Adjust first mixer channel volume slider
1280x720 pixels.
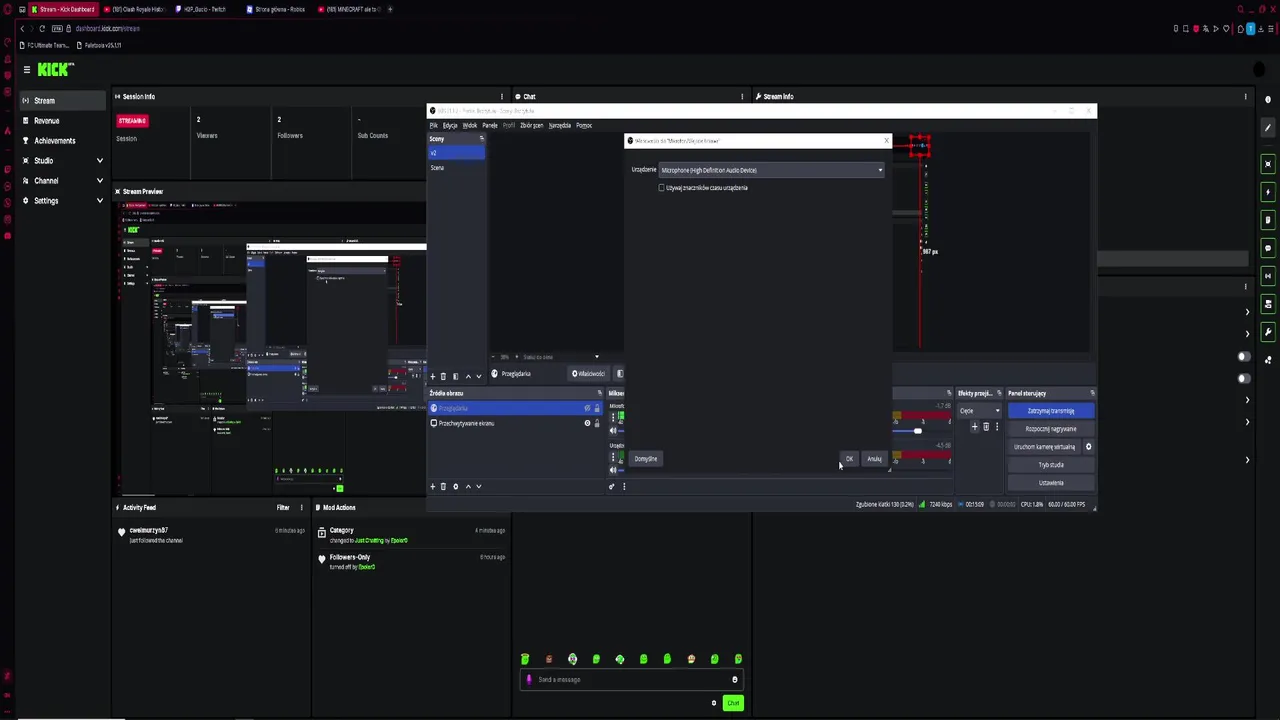[918, 431]
